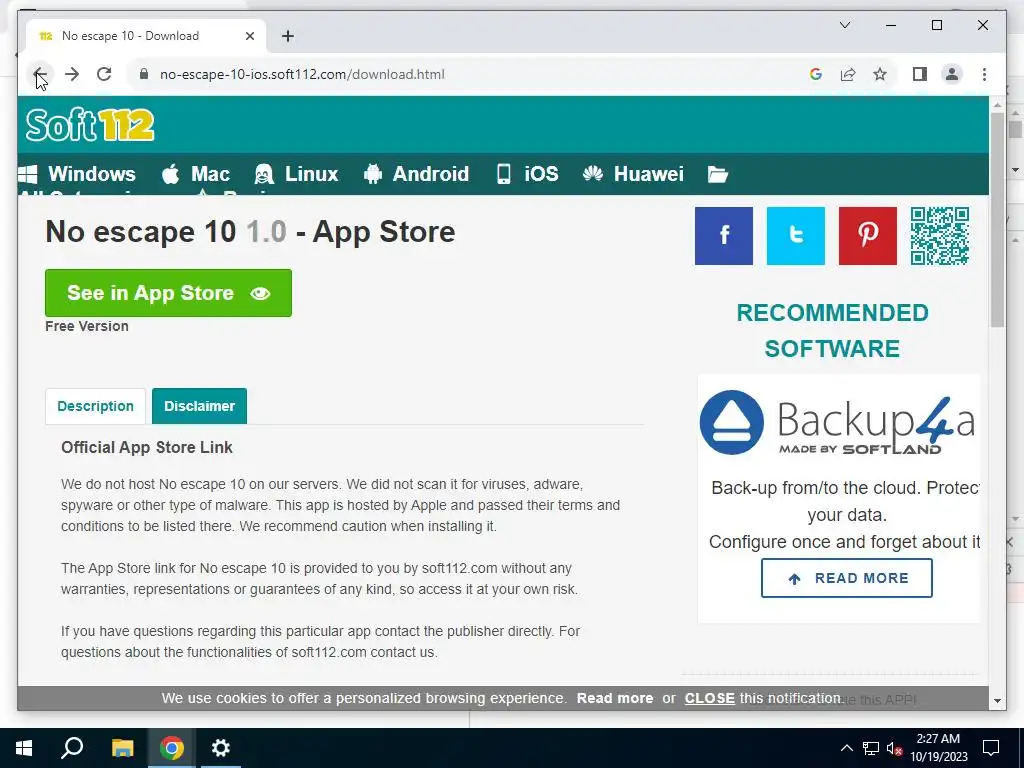Click the browser forward arrow
1024x768 pixels.
pyautogui.click(x=72, y=74)
